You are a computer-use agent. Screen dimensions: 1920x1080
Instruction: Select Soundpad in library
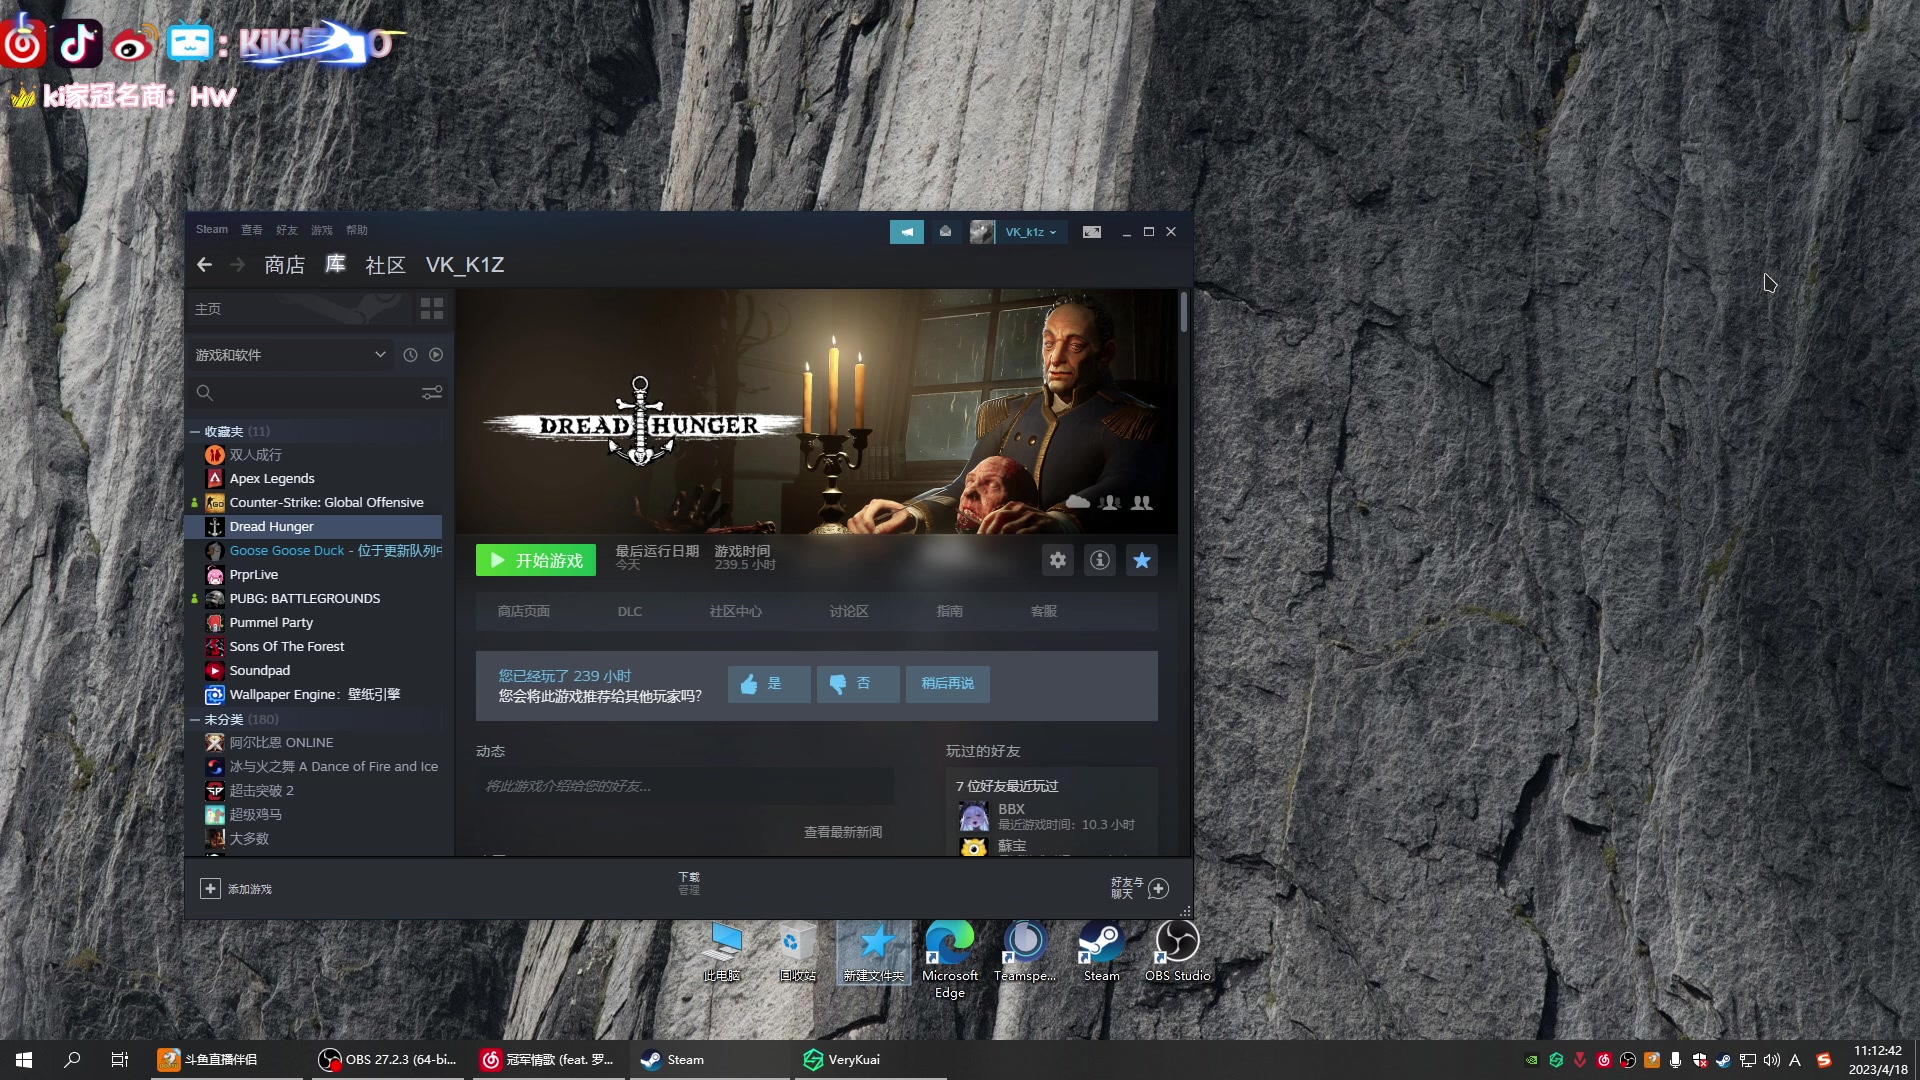pyautogui.click(x=260, y=671)
